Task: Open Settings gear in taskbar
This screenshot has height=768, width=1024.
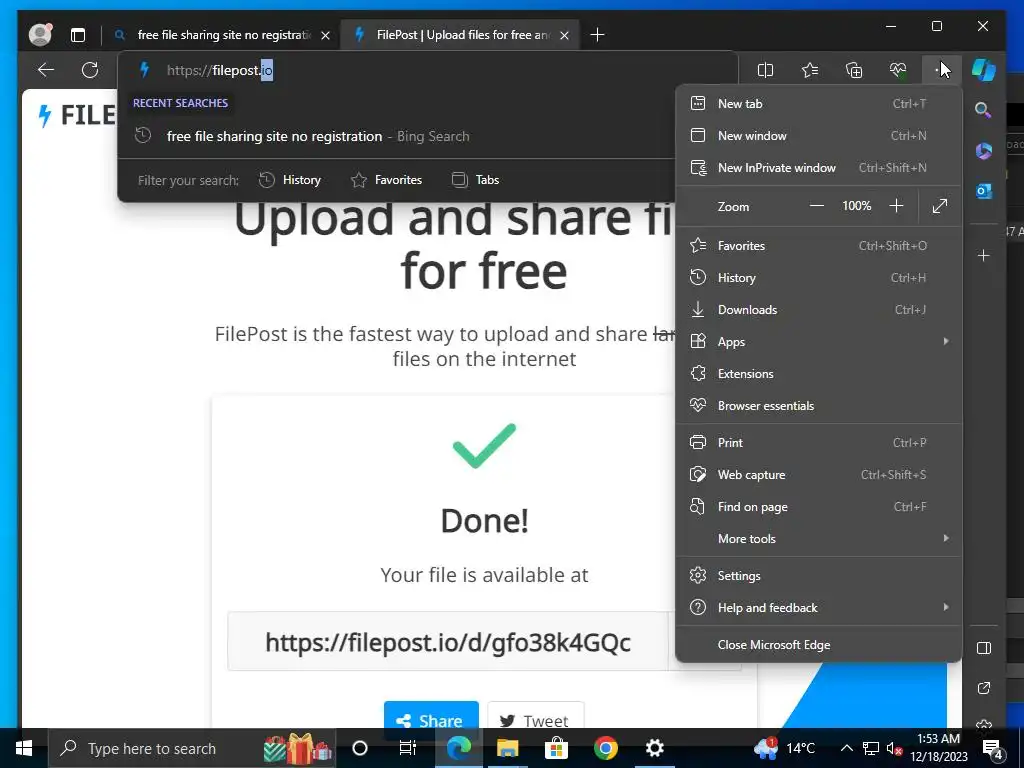Action: pos(654,748)
